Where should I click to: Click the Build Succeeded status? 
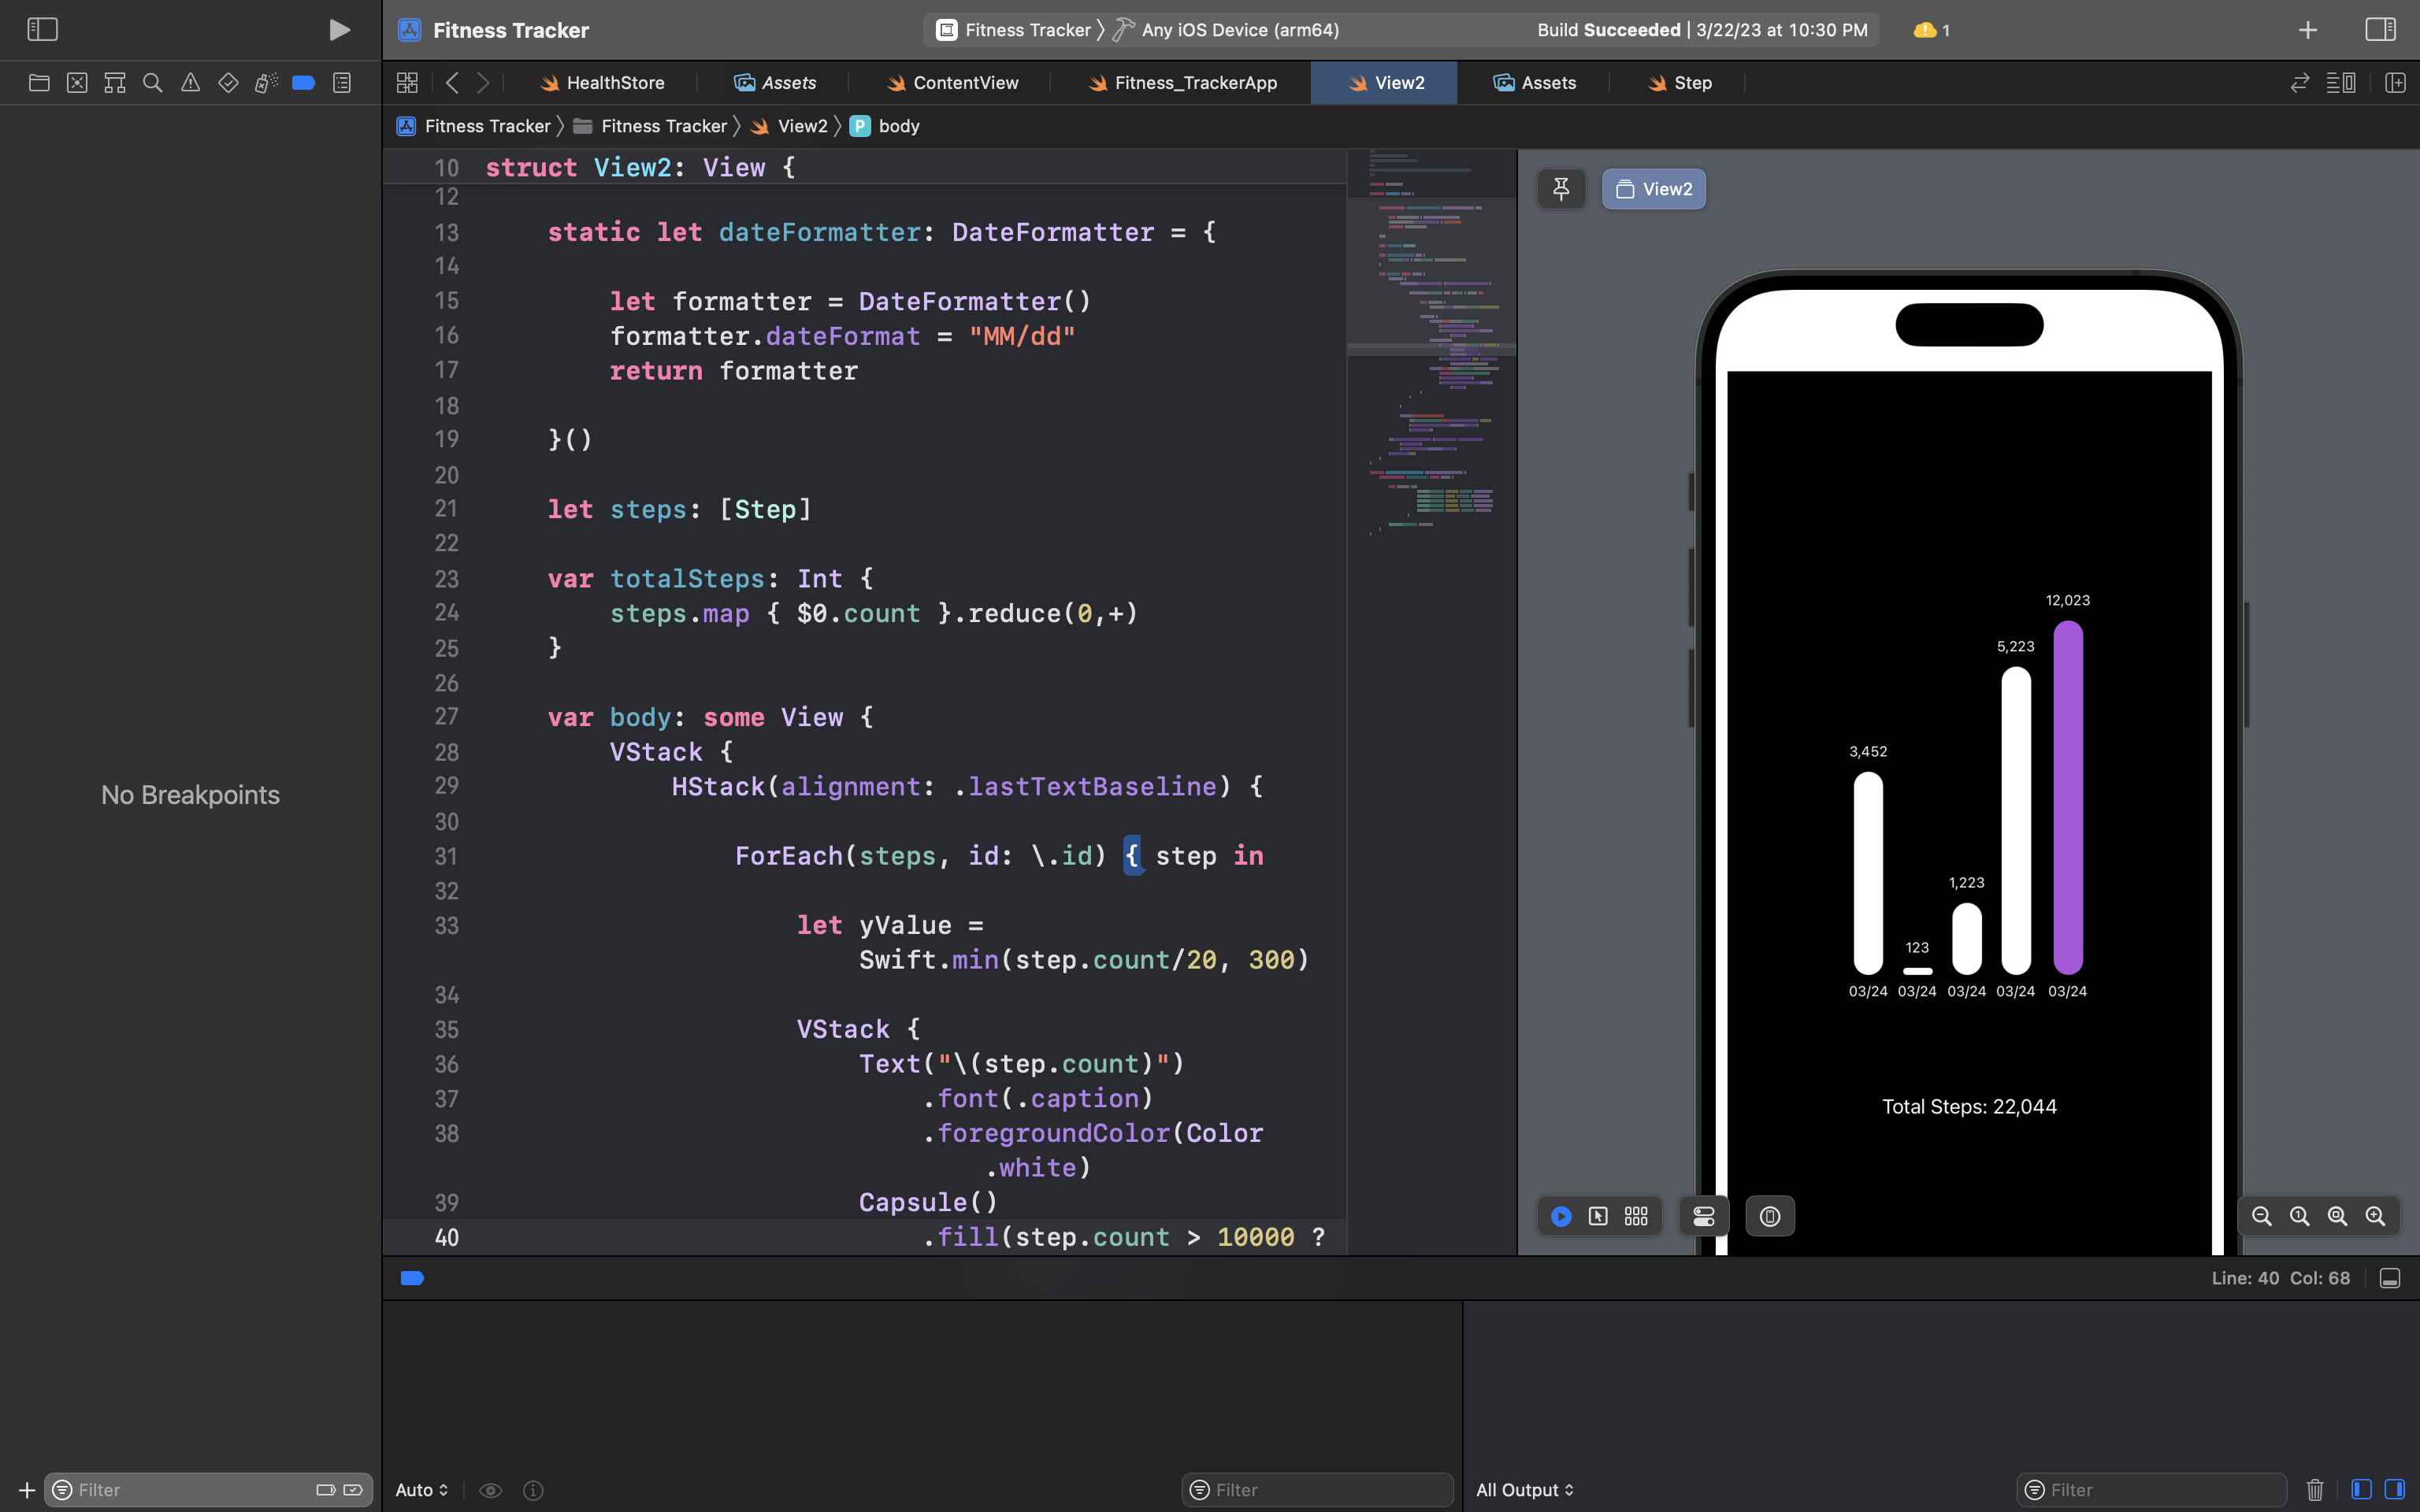(x=1702, y=30)
